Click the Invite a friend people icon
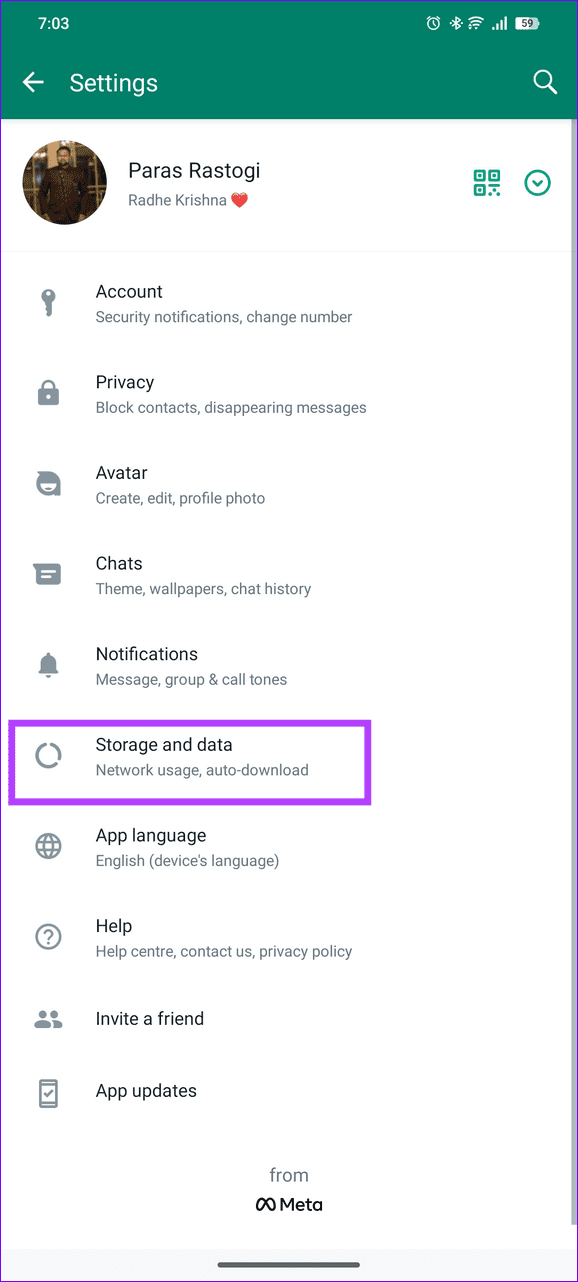Screen dimensions: 578x1282 48,1020
